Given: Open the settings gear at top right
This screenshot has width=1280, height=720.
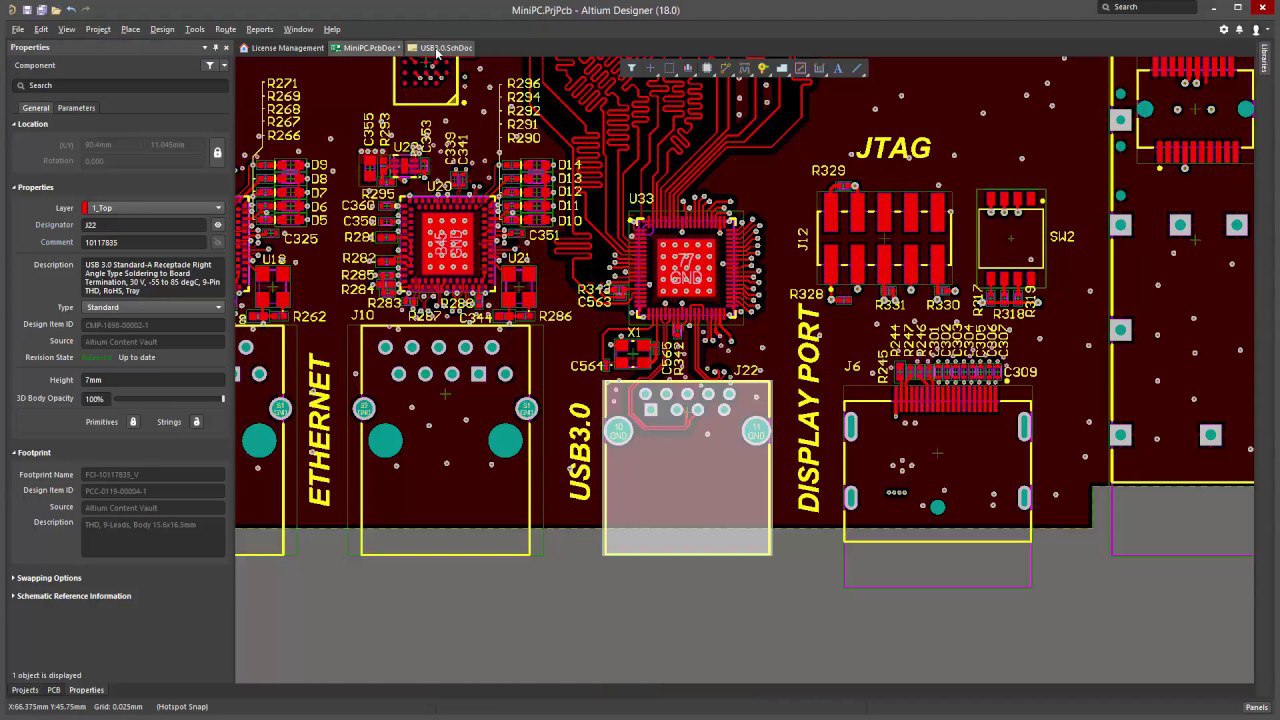Looking at the screenshot, I should [1223, 29].
